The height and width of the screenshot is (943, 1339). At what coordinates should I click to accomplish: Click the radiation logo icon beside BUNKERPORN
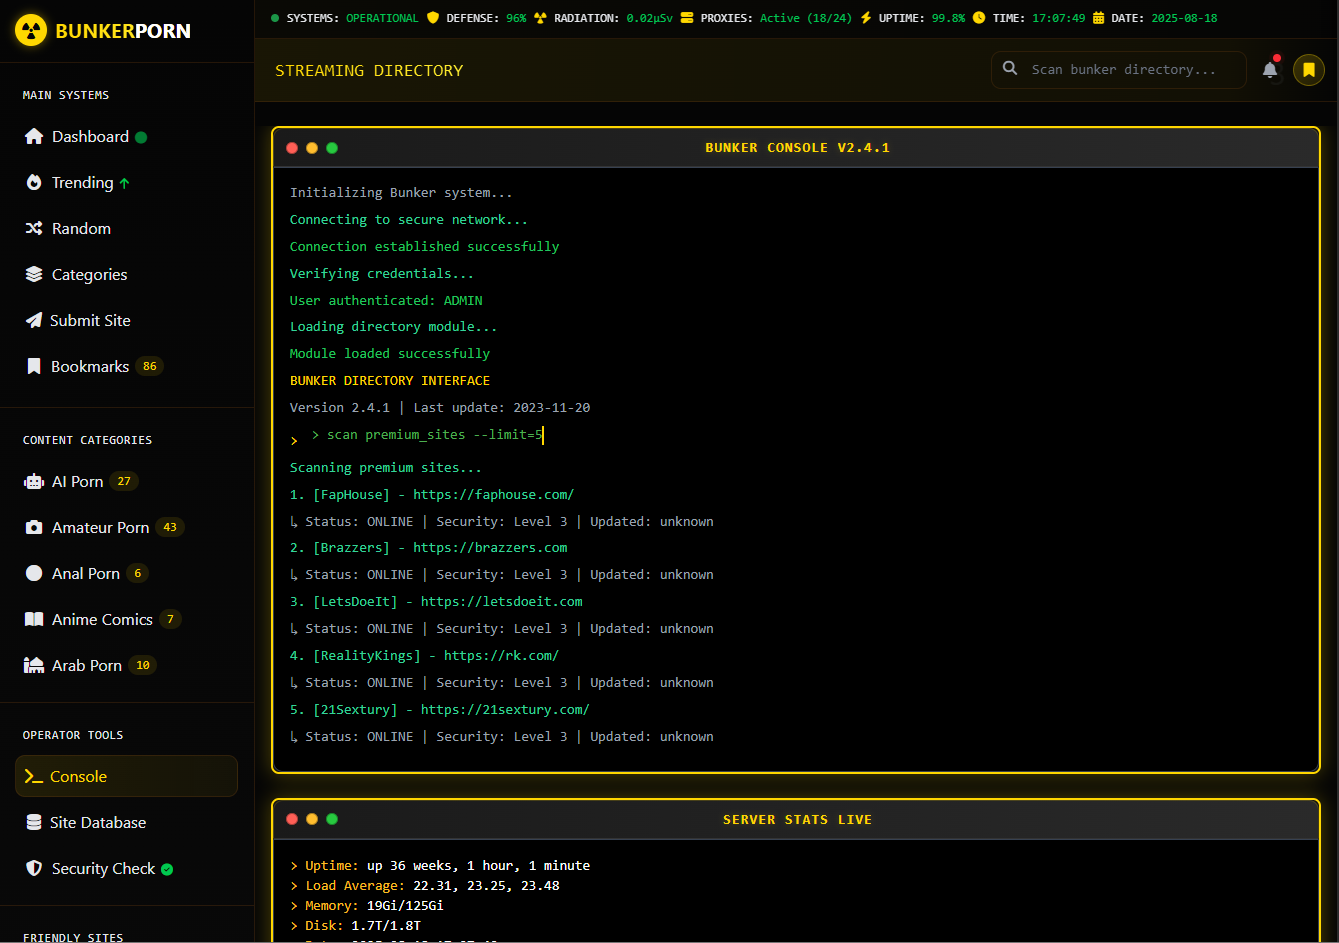(x=31, y=31)
